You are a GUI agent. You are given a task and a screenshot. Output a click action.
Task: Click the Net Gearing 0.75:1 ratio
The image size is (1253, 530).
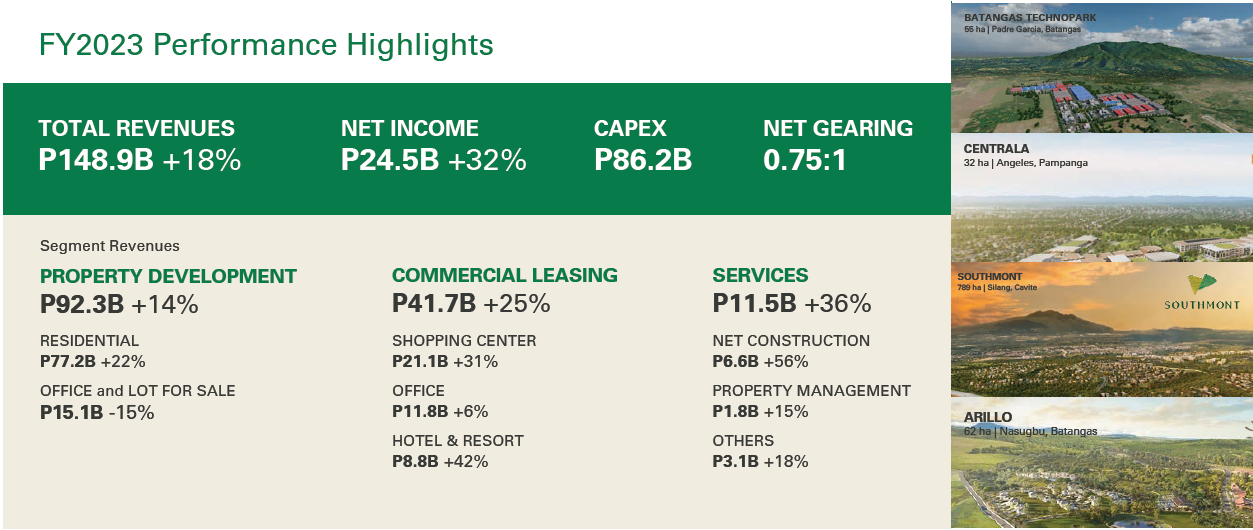pyautogui.click(x=805, y=160)
